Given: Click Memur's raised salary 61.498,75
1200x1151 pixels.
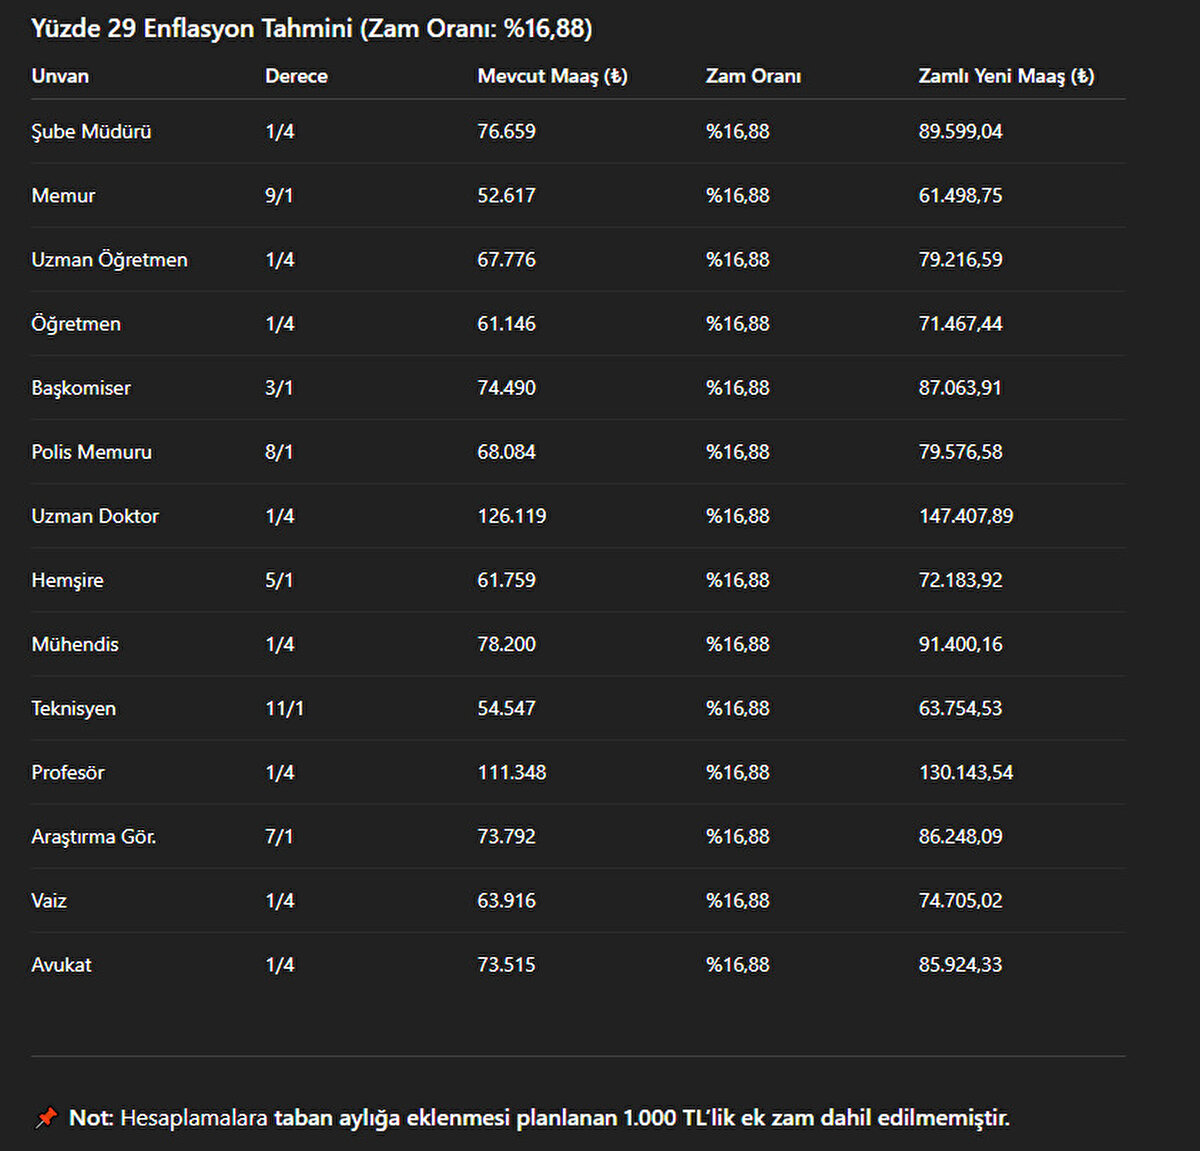Looking at the screenshot, I should [x=960, y=196].
